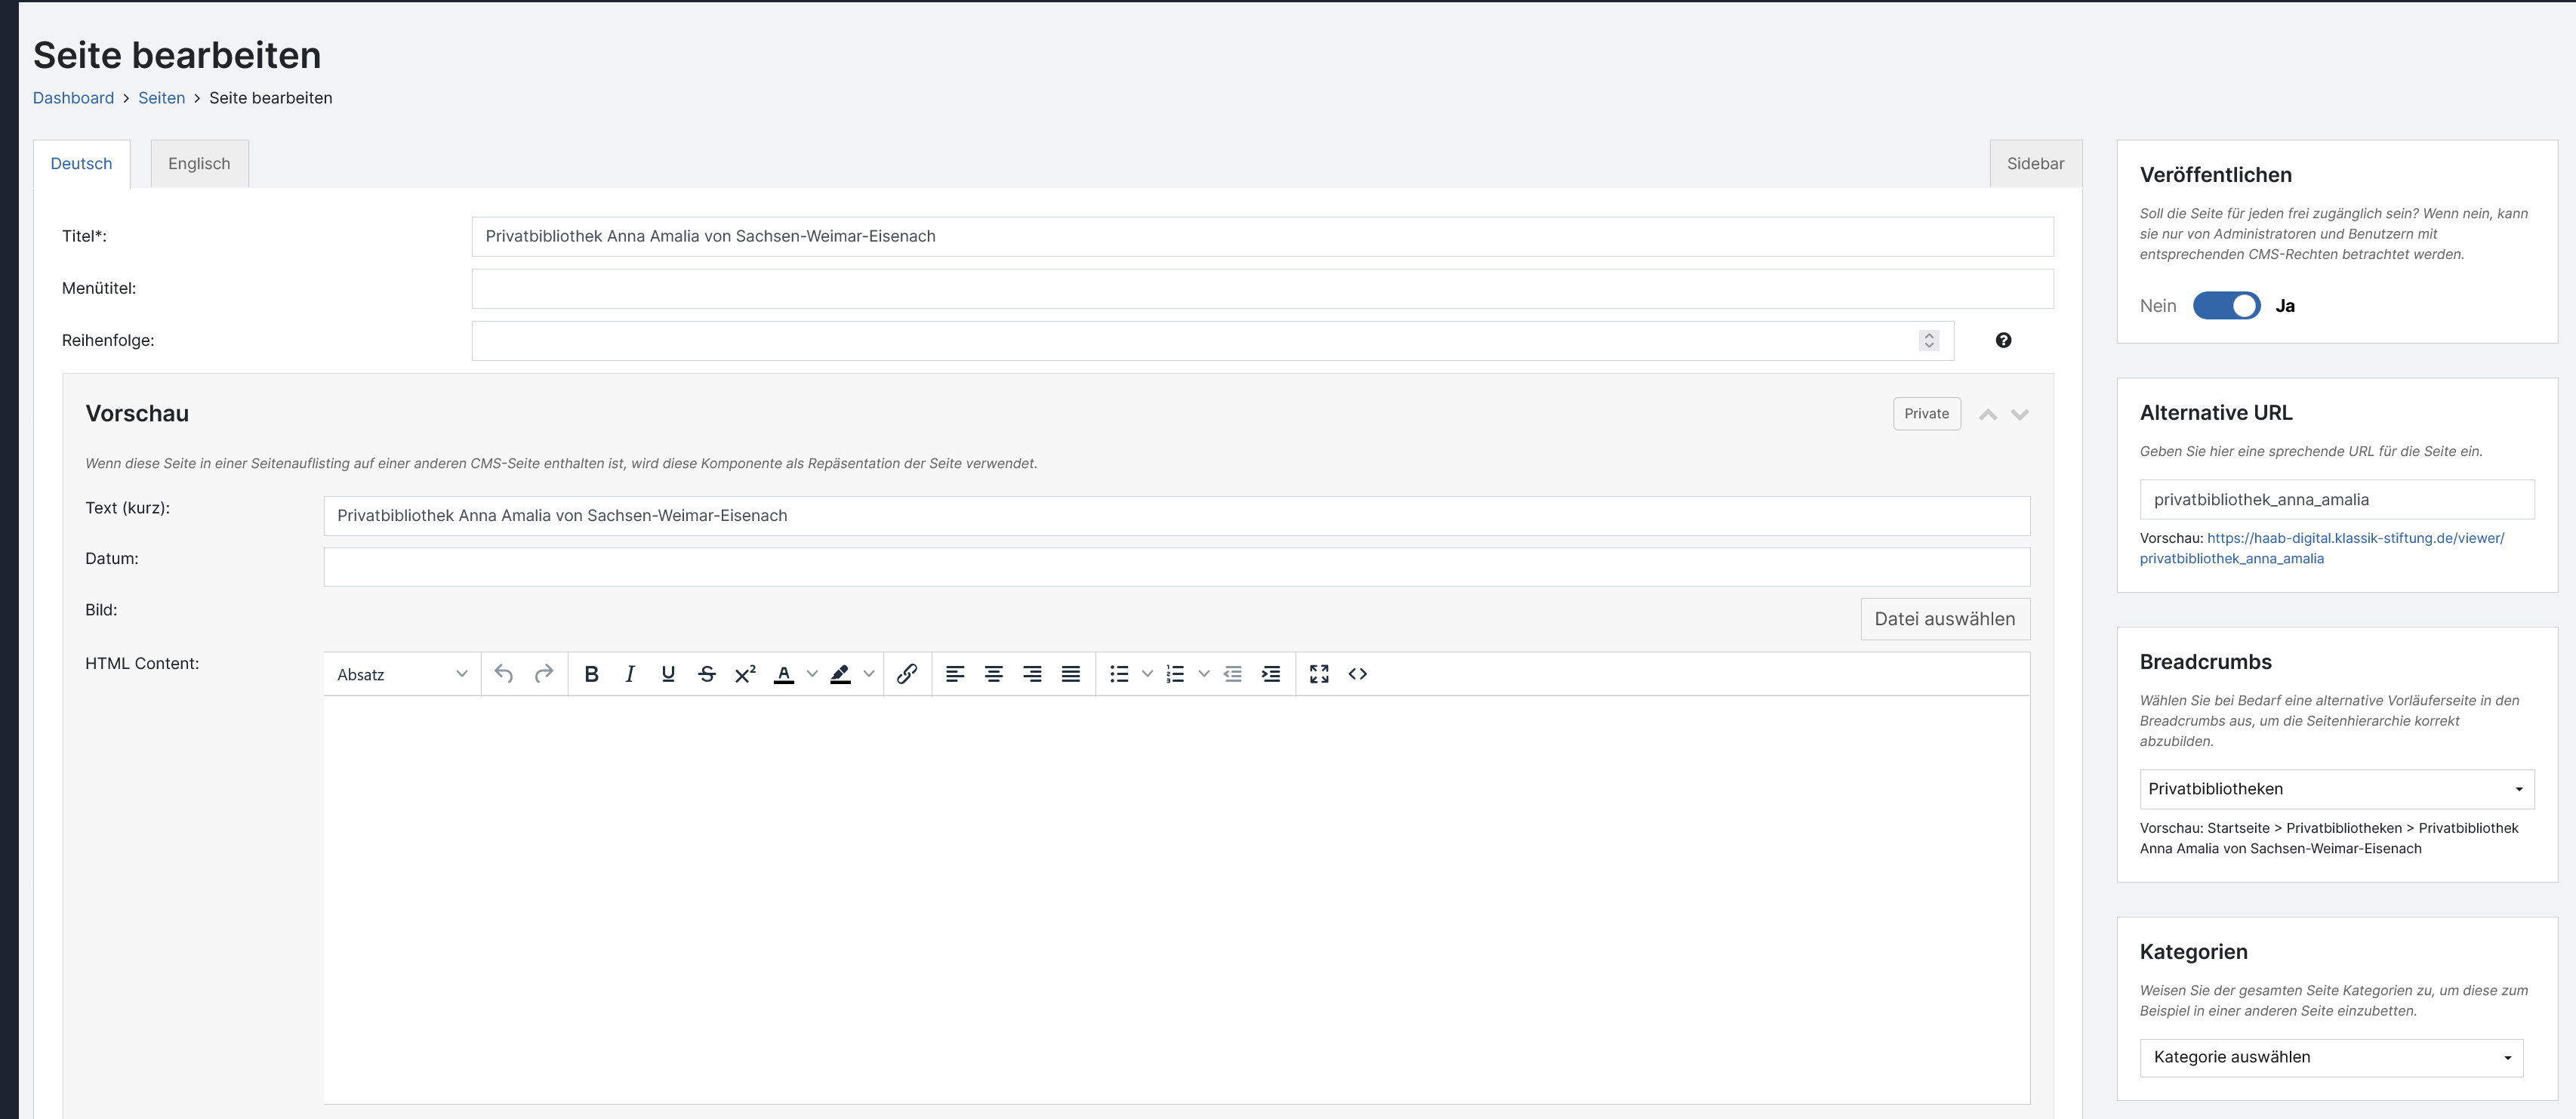Image resolution: width=2576 pixels, height=1119 pixels.
Task: Open the Sidebar tab
Action: (x=2035, y=164)
